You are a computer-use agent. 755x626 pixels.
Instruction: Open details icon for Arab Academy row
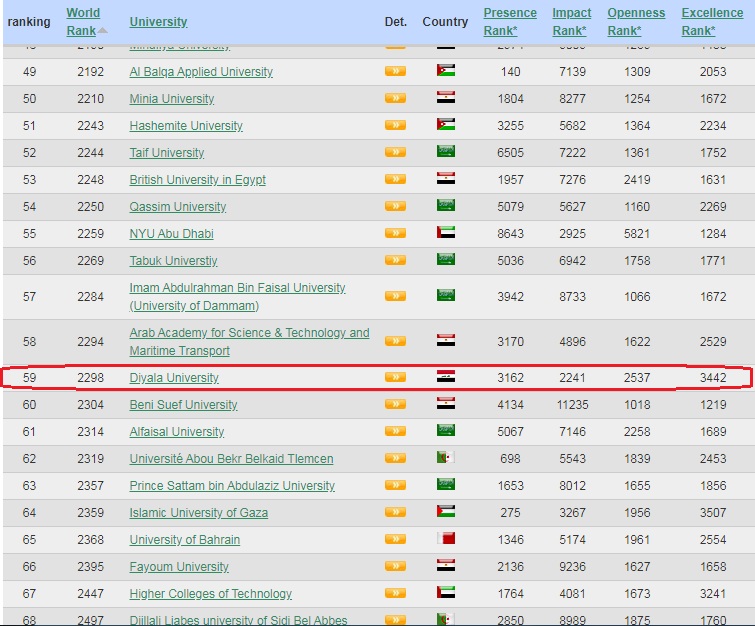click(395, 341)
